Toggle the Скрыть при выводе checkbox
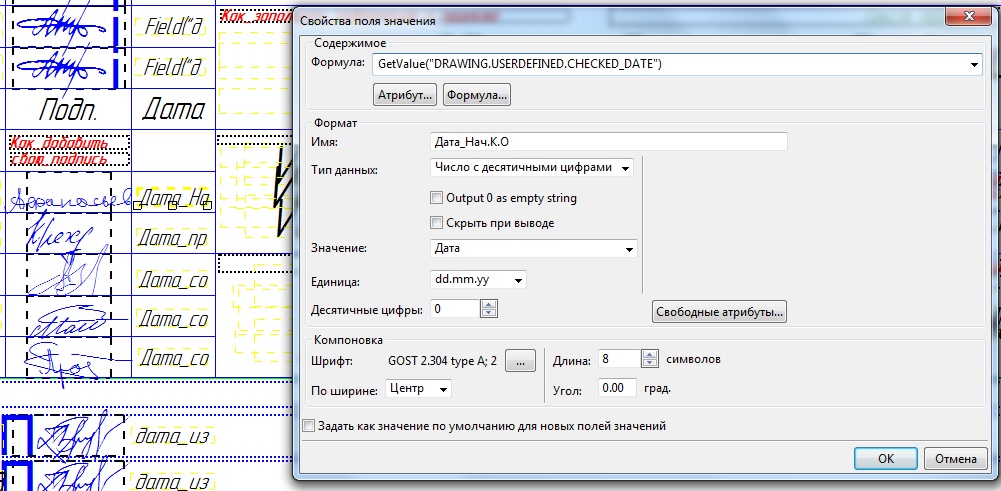Viewport: 1001px width, 491px height. [x=437, y=223]
